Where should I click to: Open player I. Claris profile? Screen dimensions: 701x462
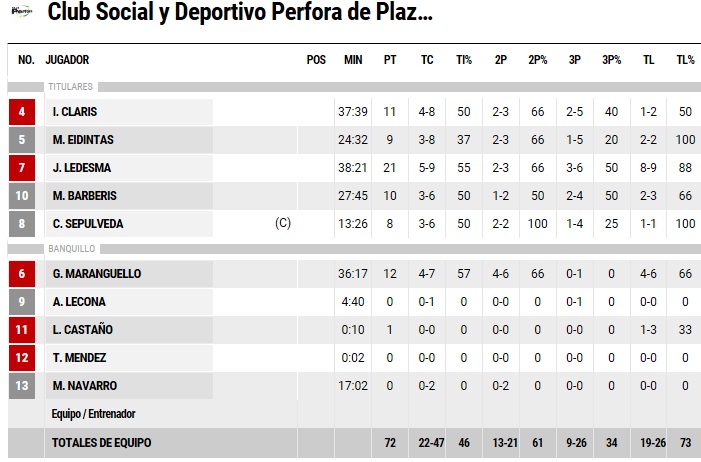[x=75, y=112]
